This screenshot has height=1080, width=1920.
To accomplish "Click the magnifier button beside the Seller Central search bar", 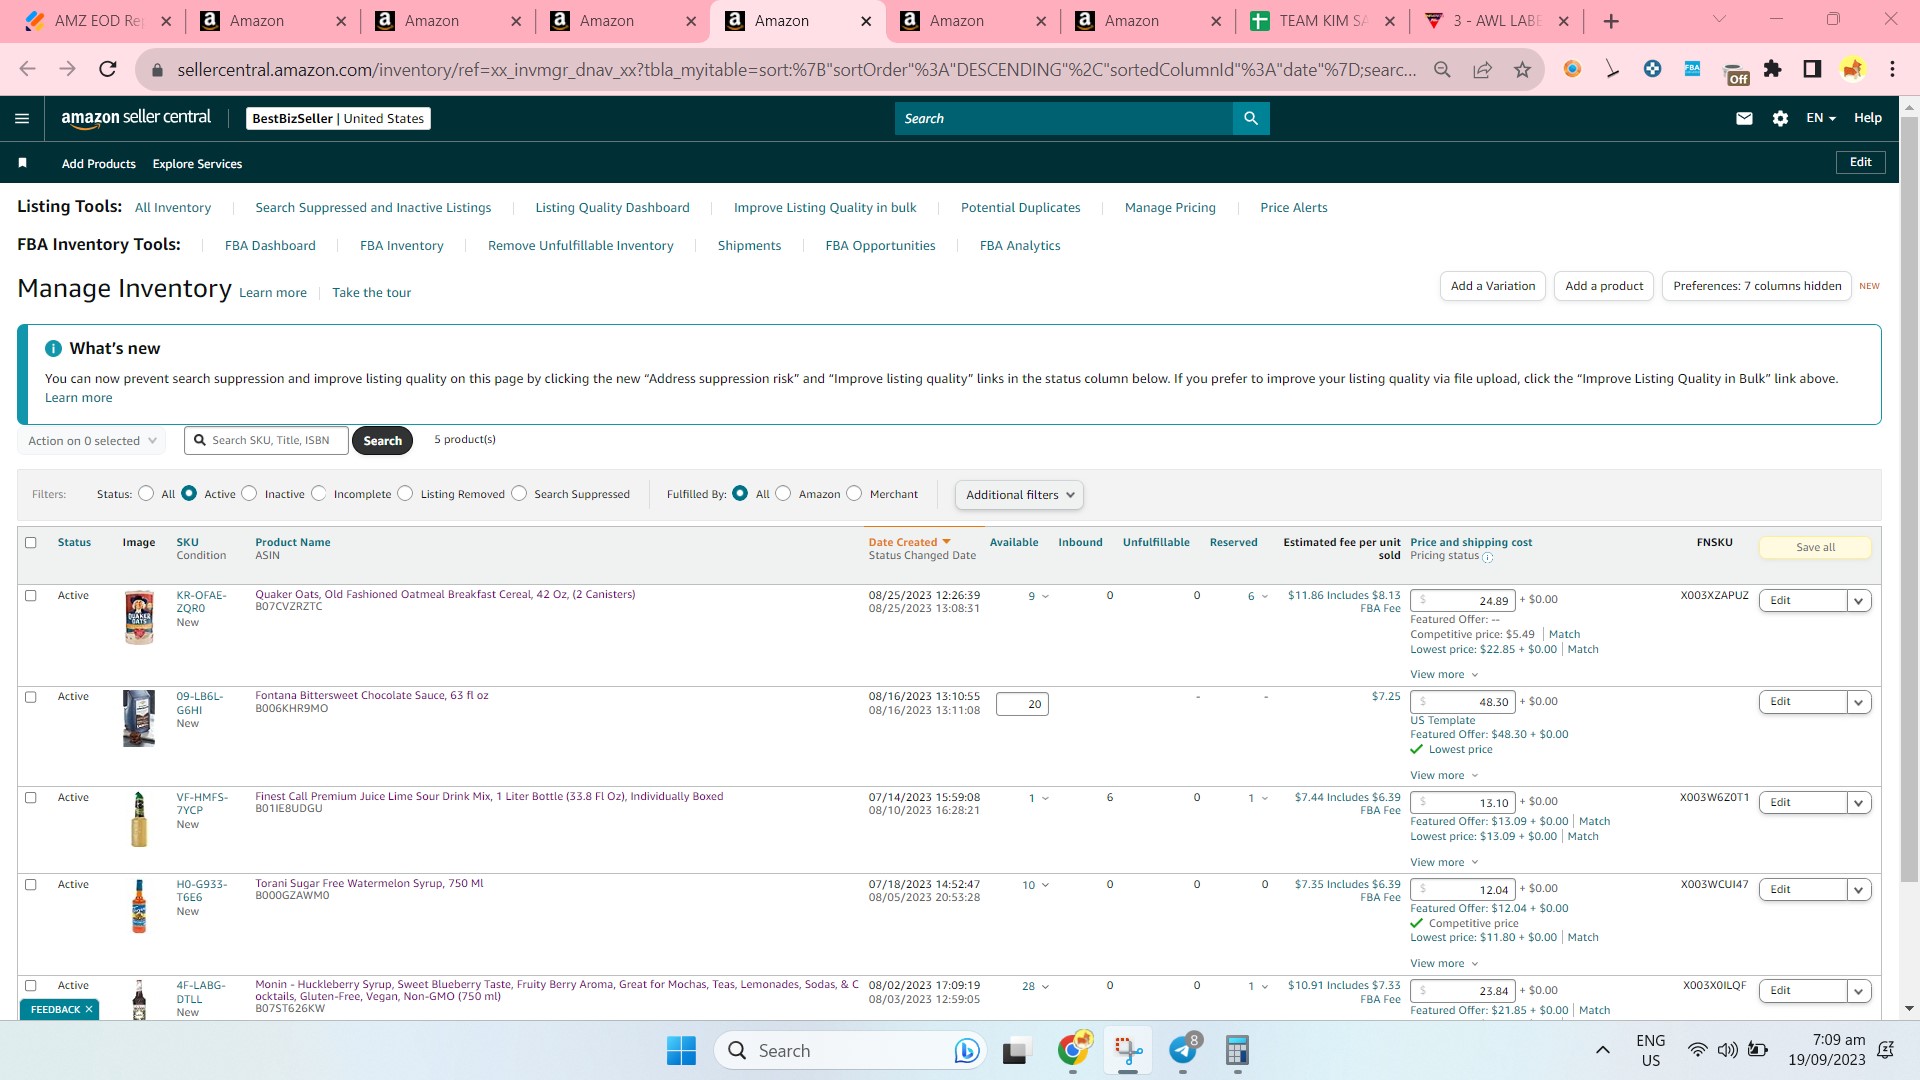I will (1251, 118).
